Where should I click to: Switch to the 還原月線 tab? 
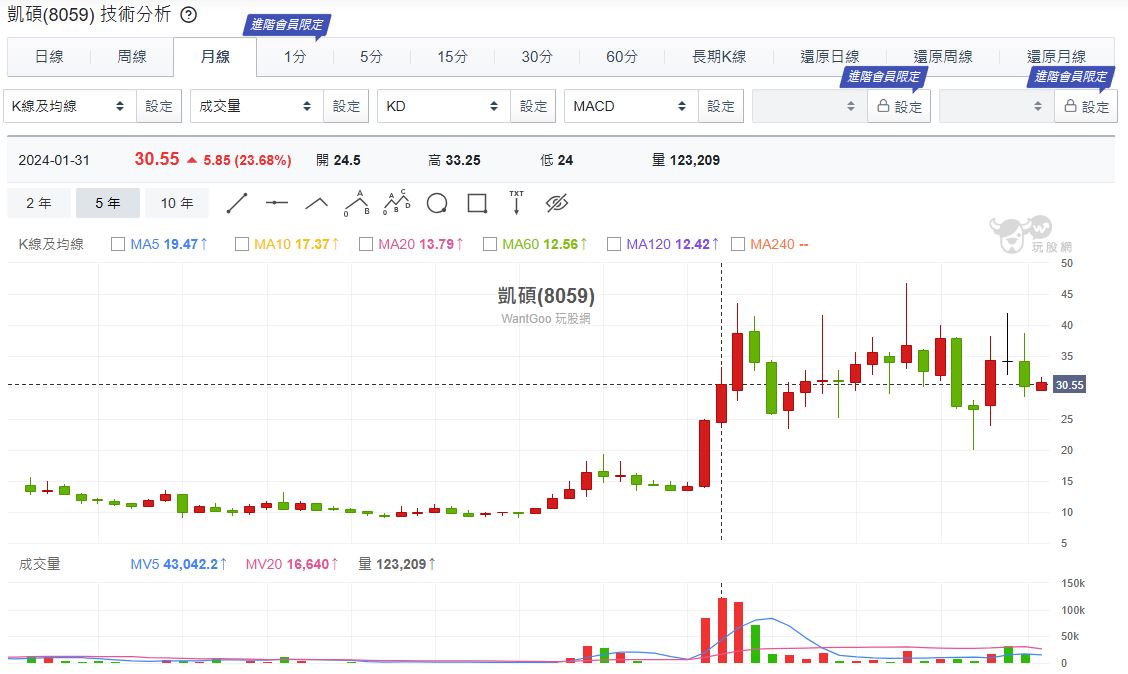(x=1056, y=57)
